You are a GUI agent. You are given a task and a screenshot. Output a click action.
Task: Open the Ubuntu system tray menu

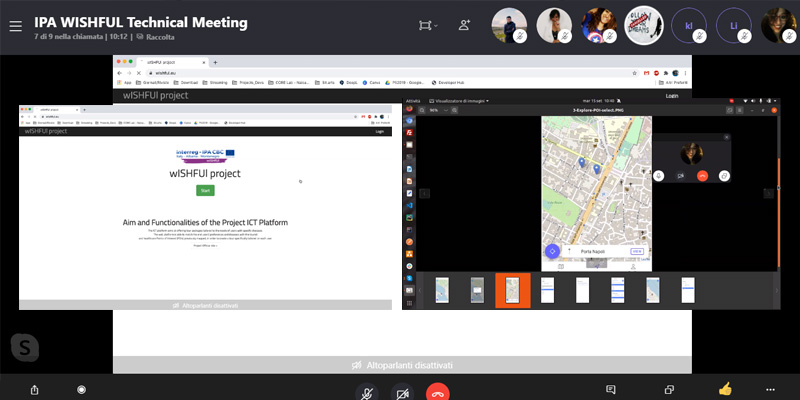pos(759,101)
